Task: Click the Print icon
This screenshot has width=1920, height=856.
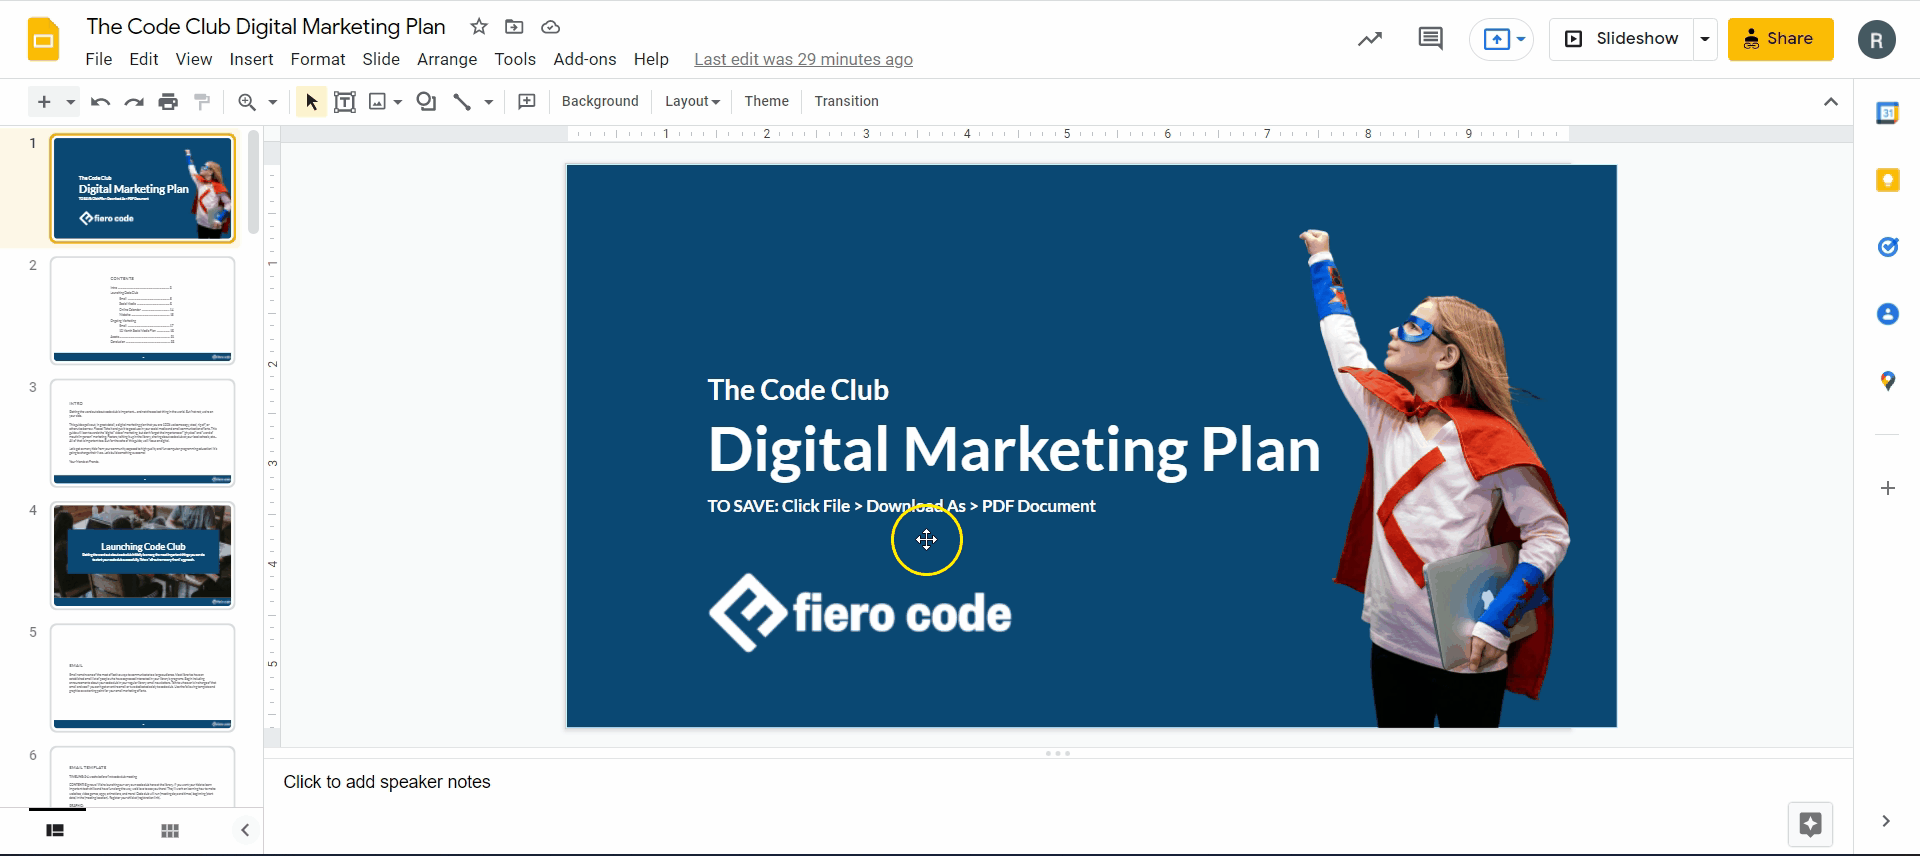Action: [x=168, y=101]
